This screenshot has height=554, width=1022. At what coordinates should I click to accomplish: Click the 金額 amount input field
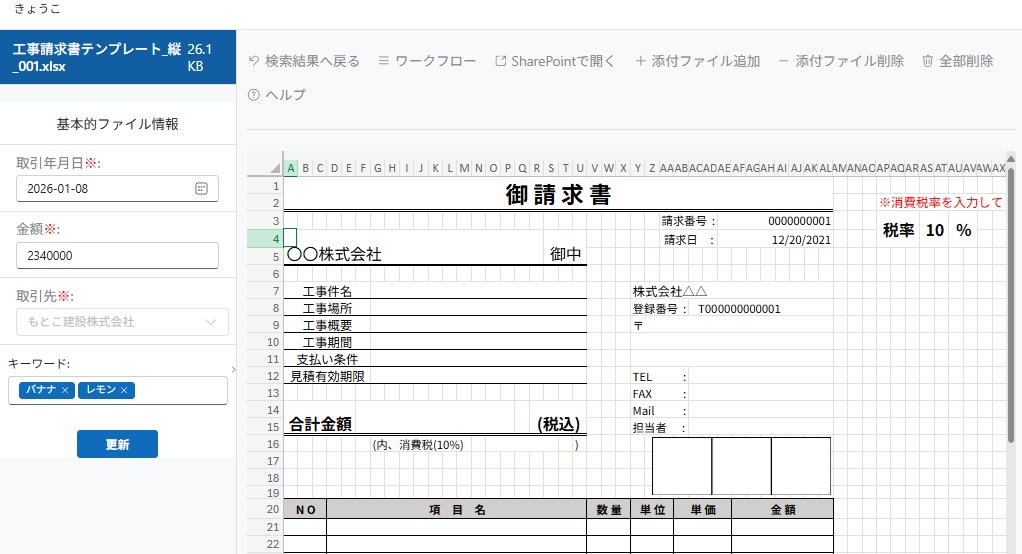[x=117, y=255]
